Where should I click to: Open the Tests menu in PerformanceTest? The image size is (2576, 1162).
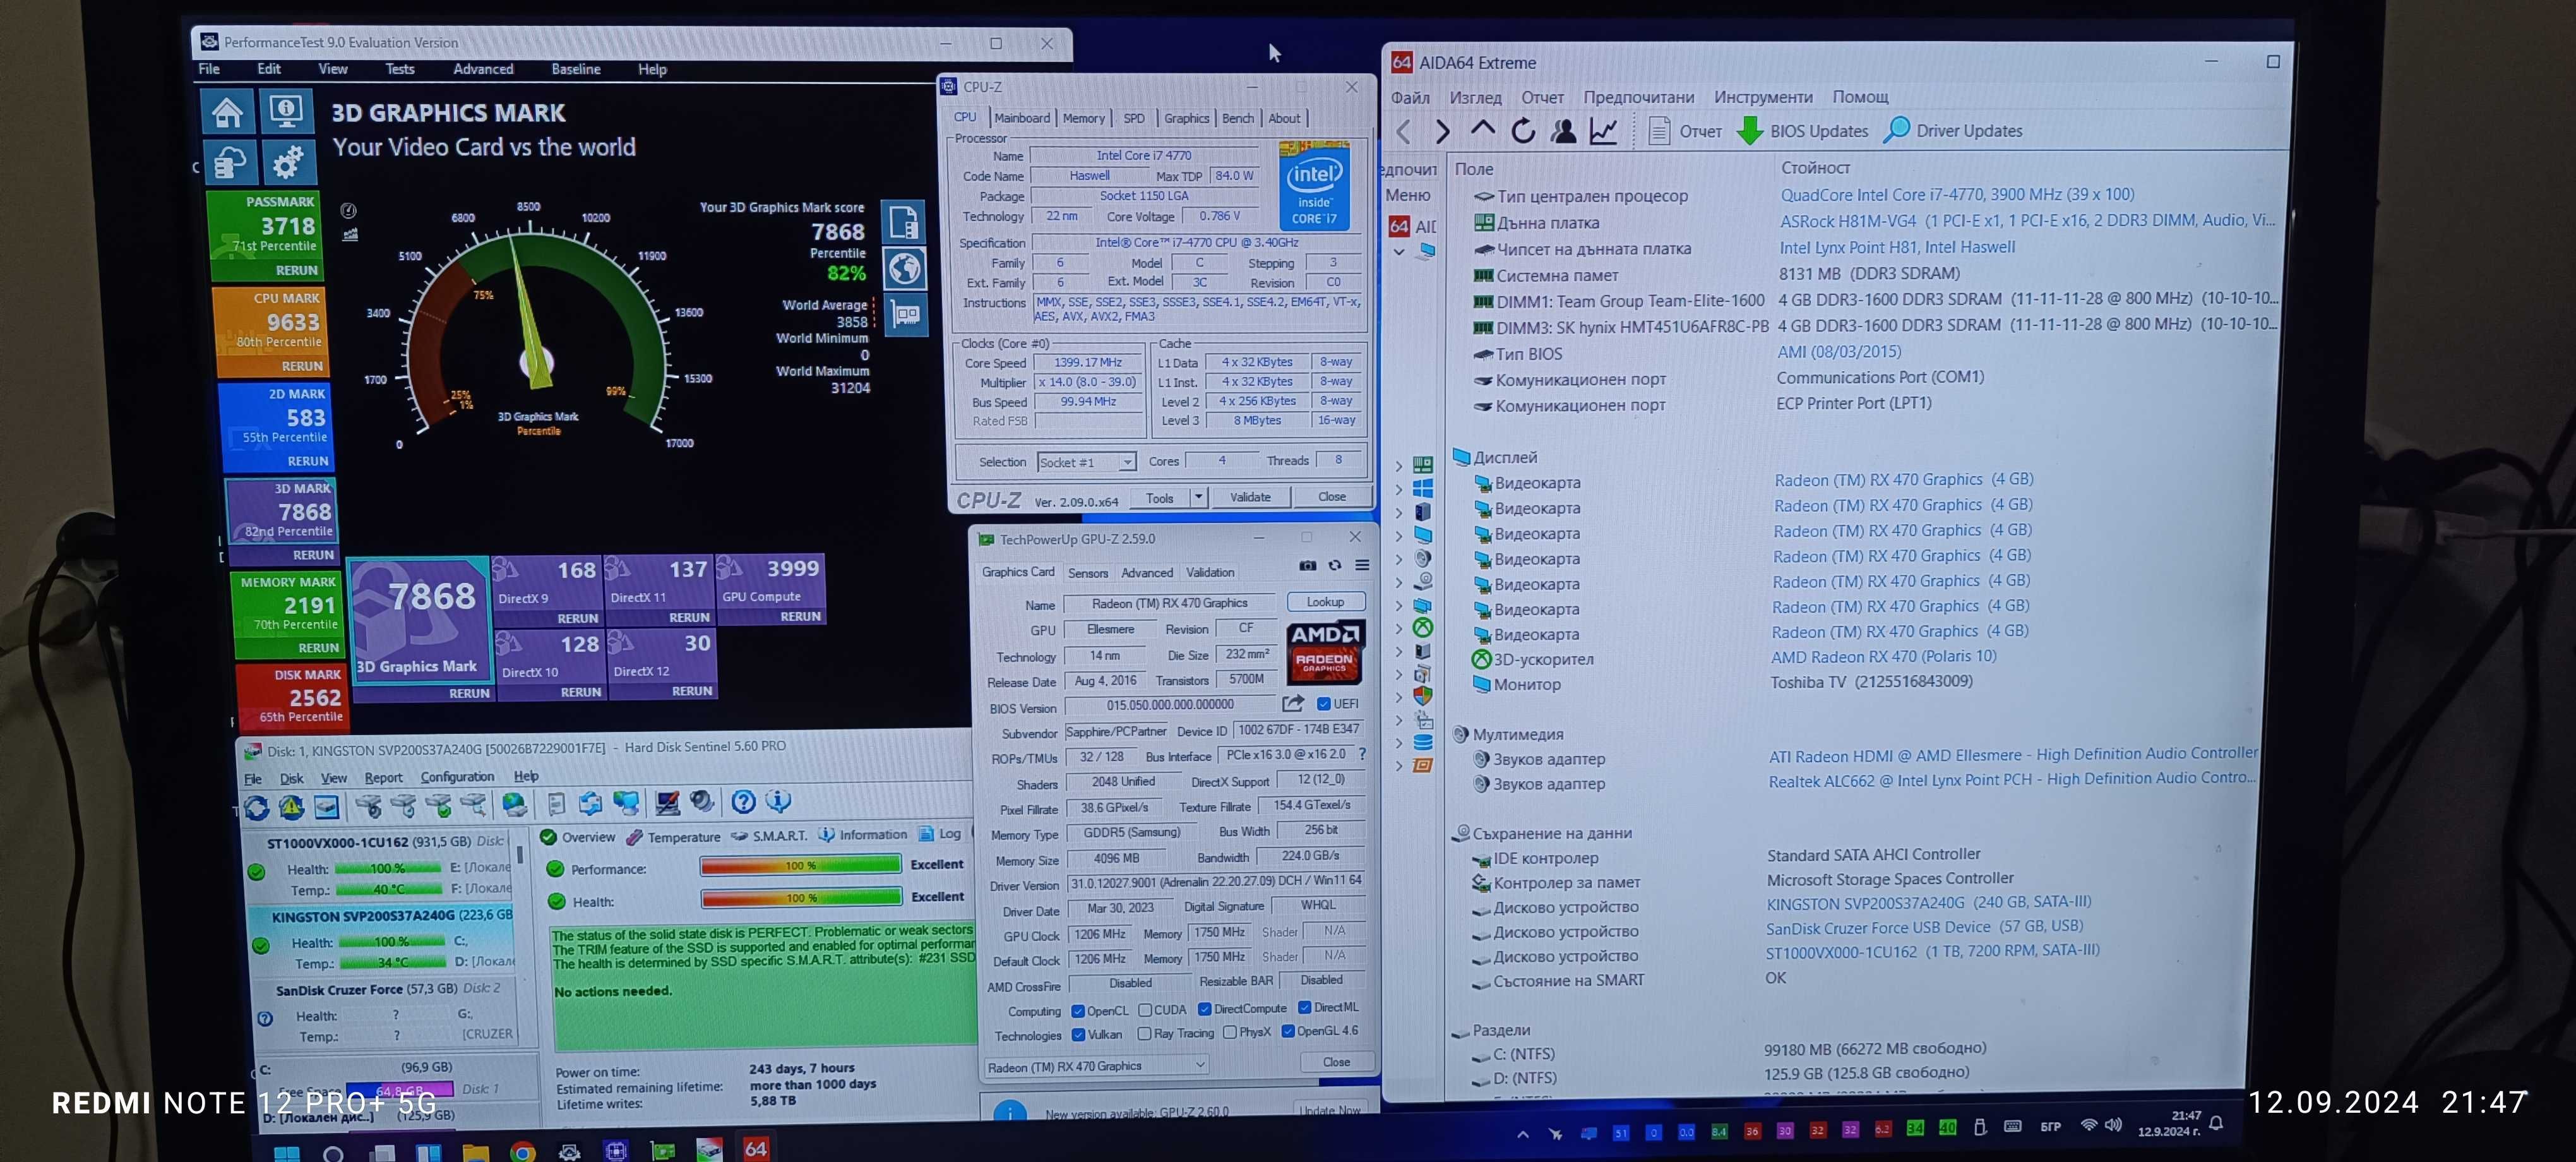pyautogui.click(x=399, y=69)
